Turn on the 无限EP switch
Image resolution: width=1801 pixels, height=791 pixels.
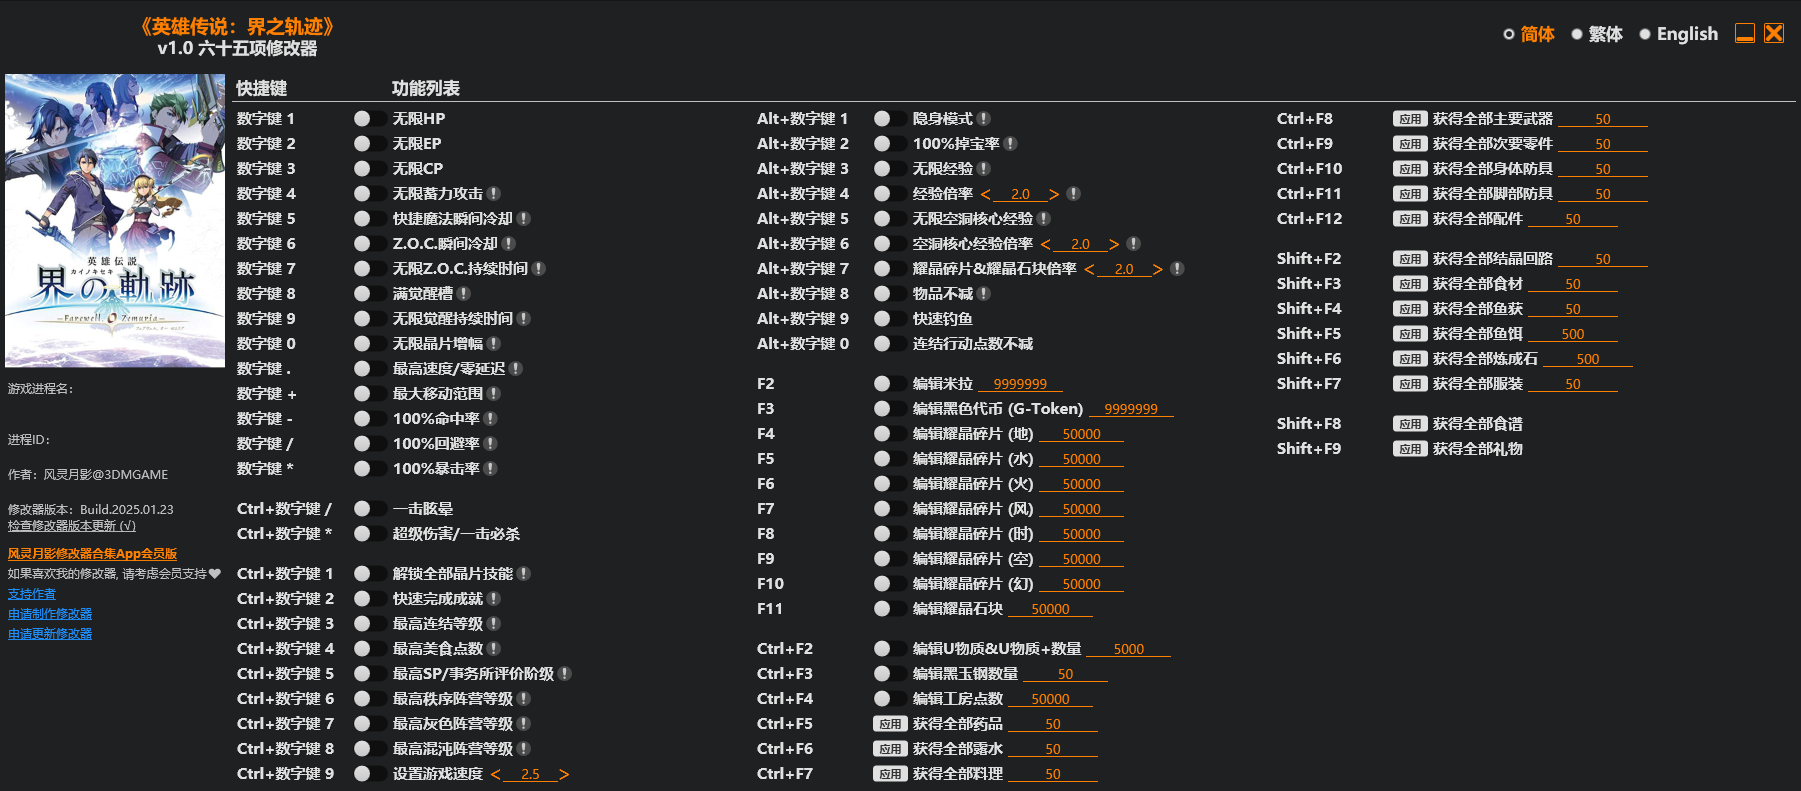(x=370, y=144)
